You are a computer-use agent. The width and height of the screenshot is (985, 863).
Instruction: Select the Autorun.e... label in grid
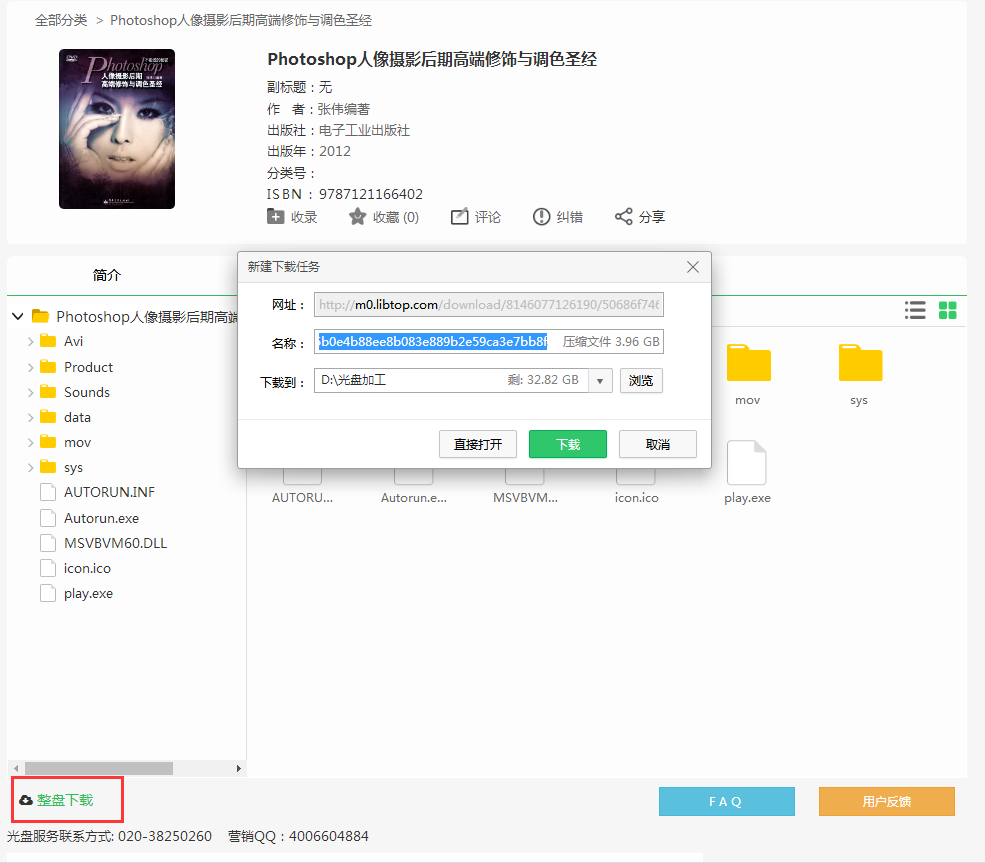(x=414, y=498)
